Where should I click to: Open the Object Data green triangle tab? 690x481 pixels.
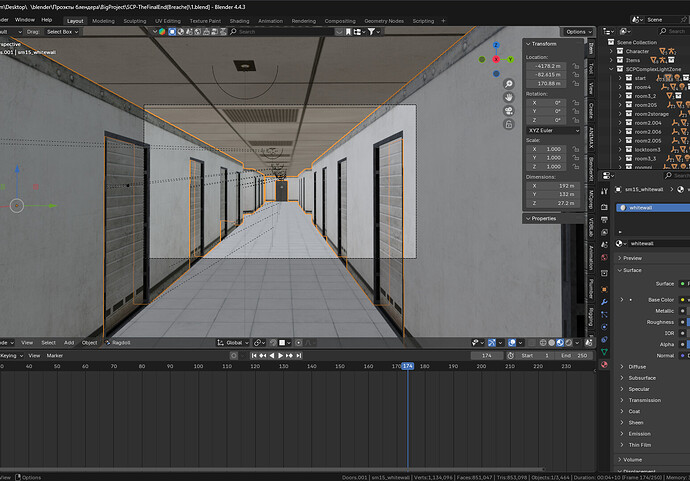point(604,352)
